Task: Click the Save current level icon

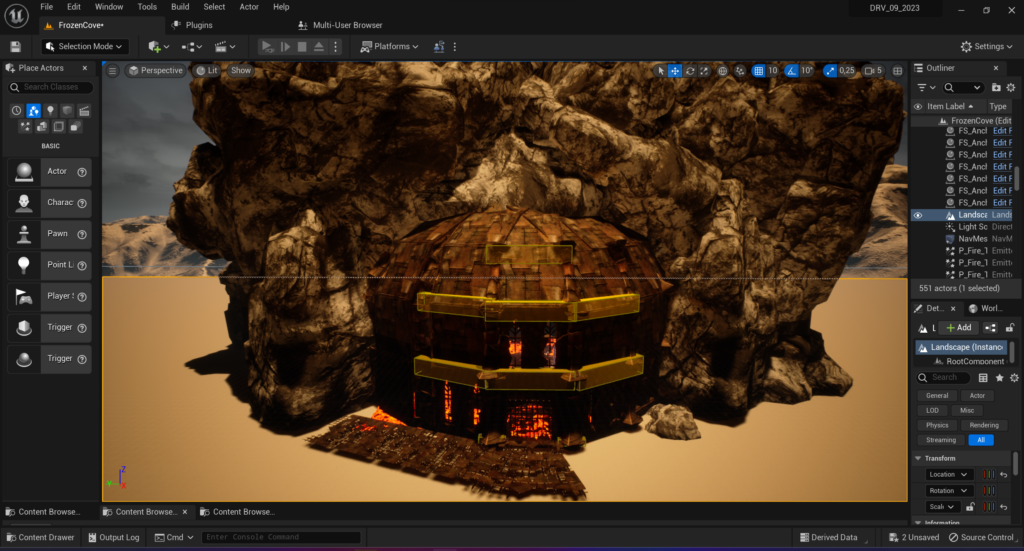Action: click(15, 46)
